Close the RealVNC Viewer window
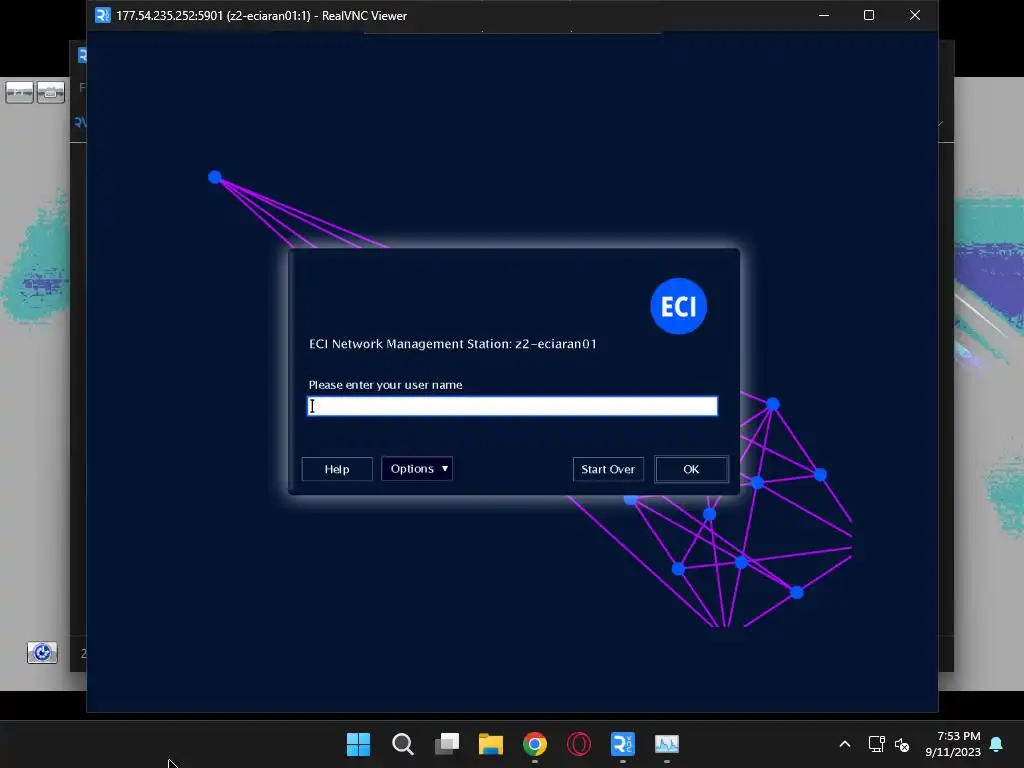Viewport: 1024px width, 768px height. coord(914,15)
